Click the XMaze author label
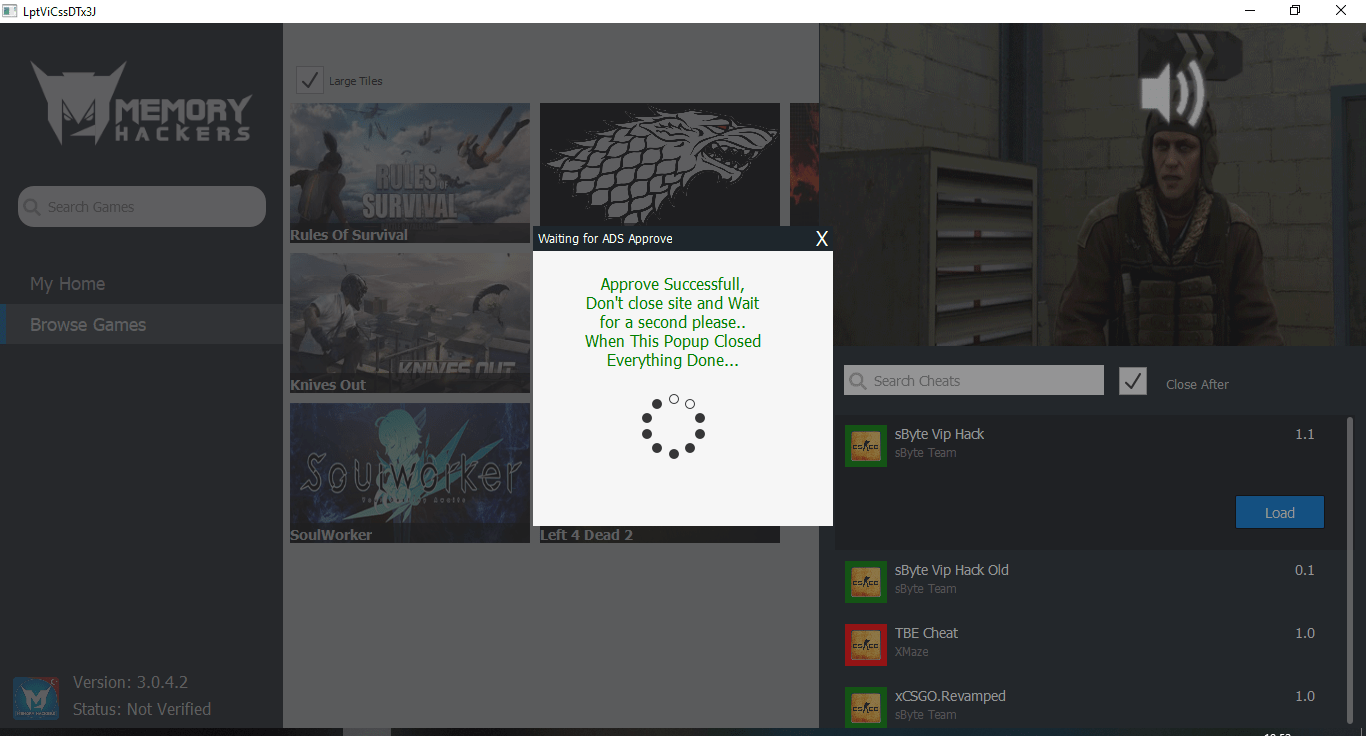Image resolution: width=1366 pixels, height=736 pixels. coord(912,652)
